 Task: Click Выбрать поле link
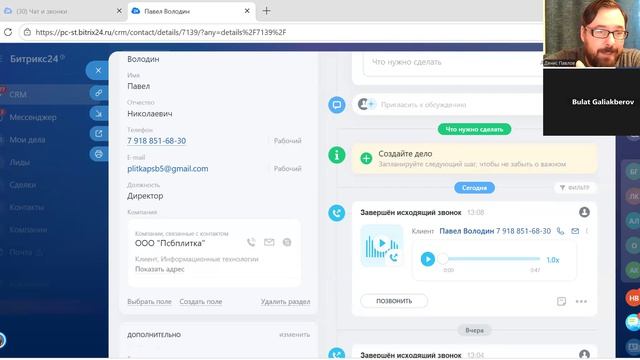[x=149, y=302]
